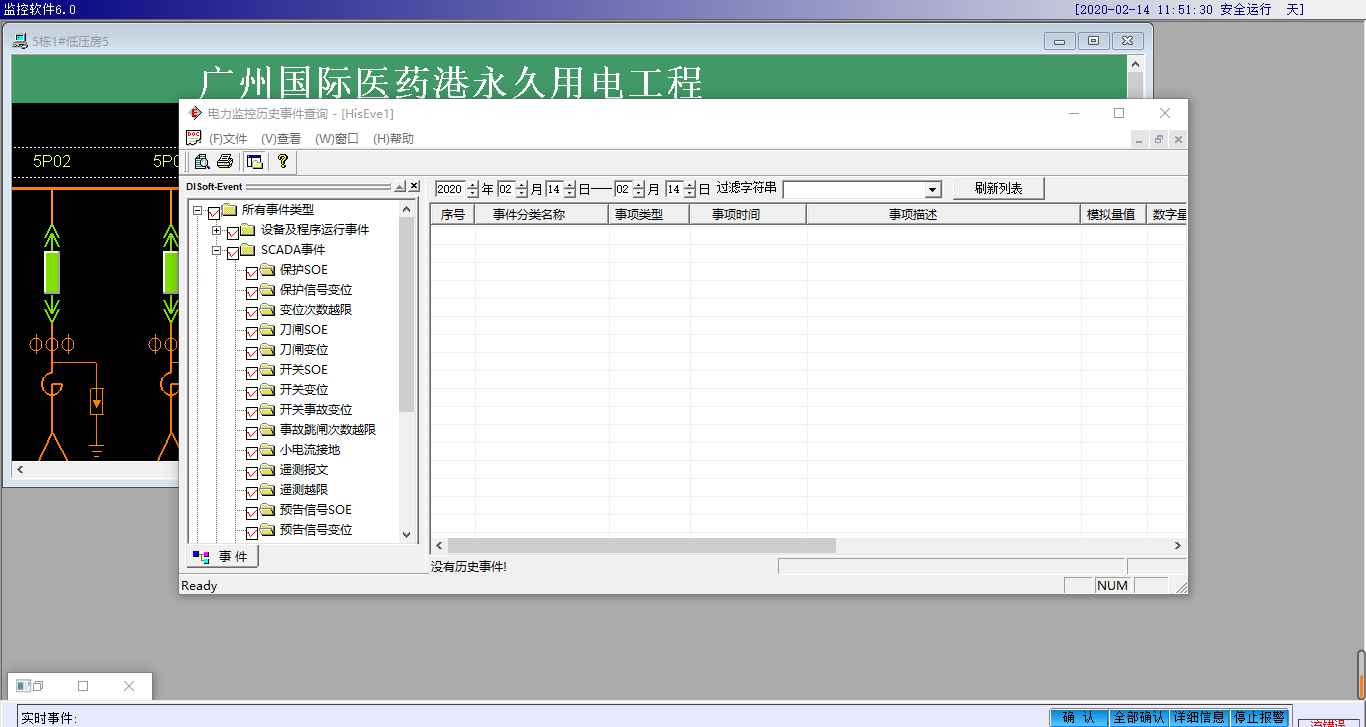Collapse the SCADA事件 tree node
The height and width of the screenshot is (727, 1366).
coord(216,251)
